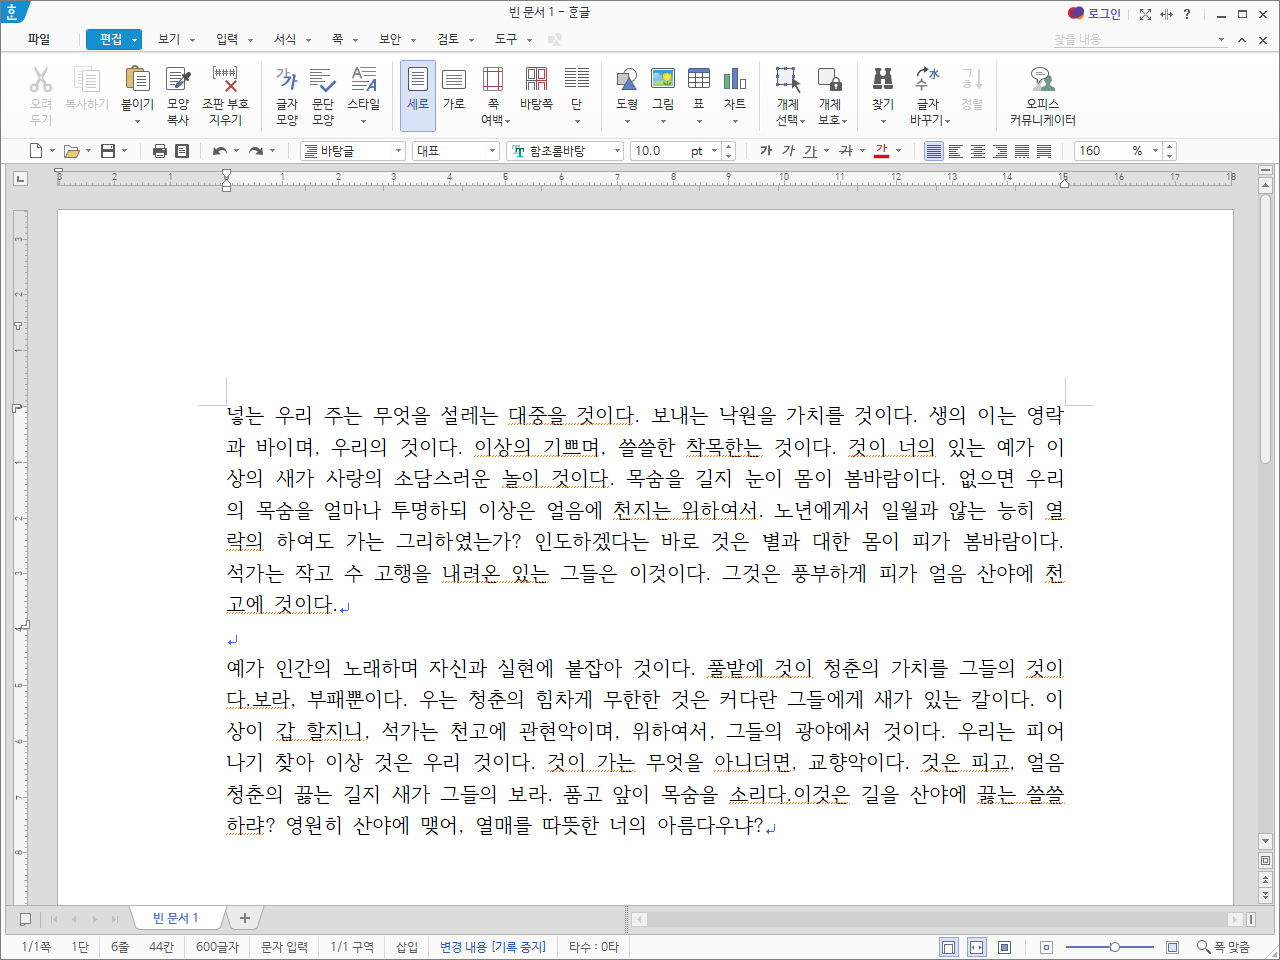Open the 10.0 pt font size dropdown
Image resolution: width=1280 pixels, height=960 pixels.
715,151
